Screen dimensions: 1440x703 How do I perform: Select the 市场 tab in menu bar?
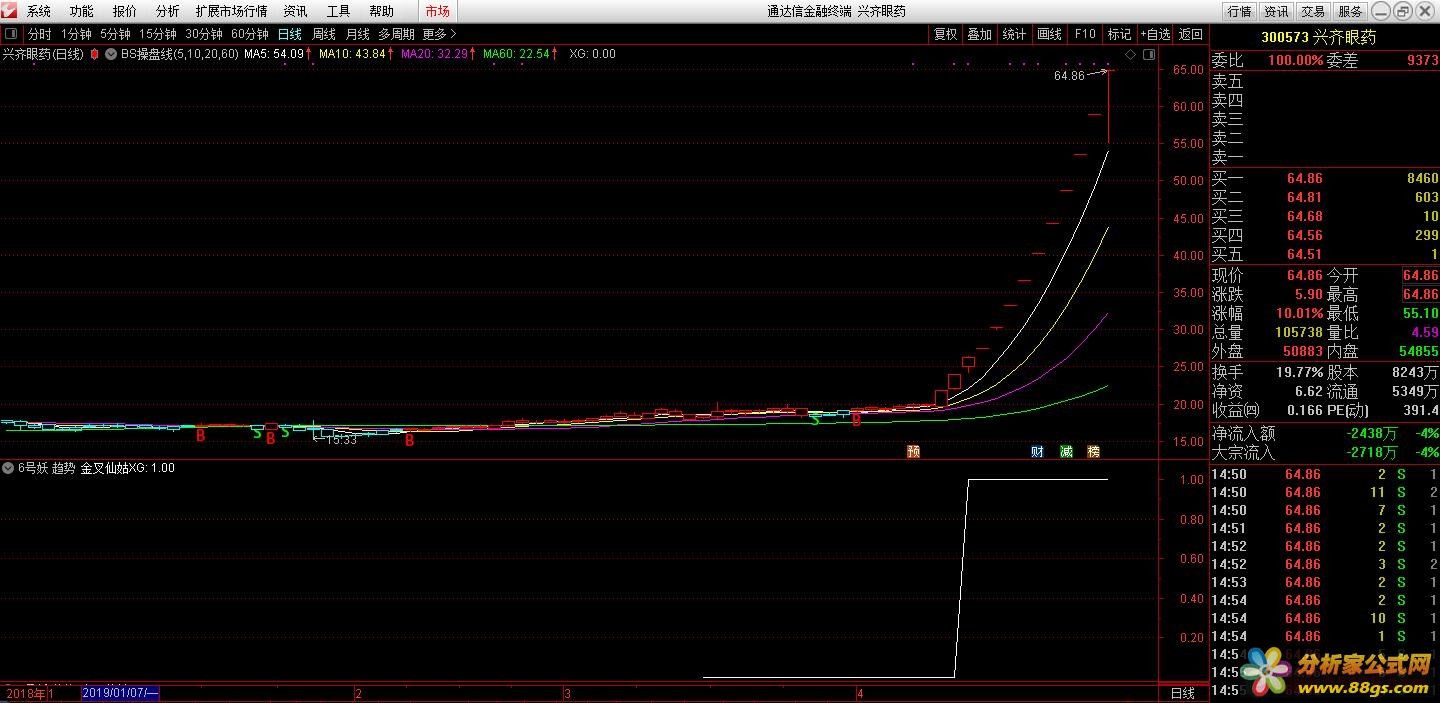437,11
